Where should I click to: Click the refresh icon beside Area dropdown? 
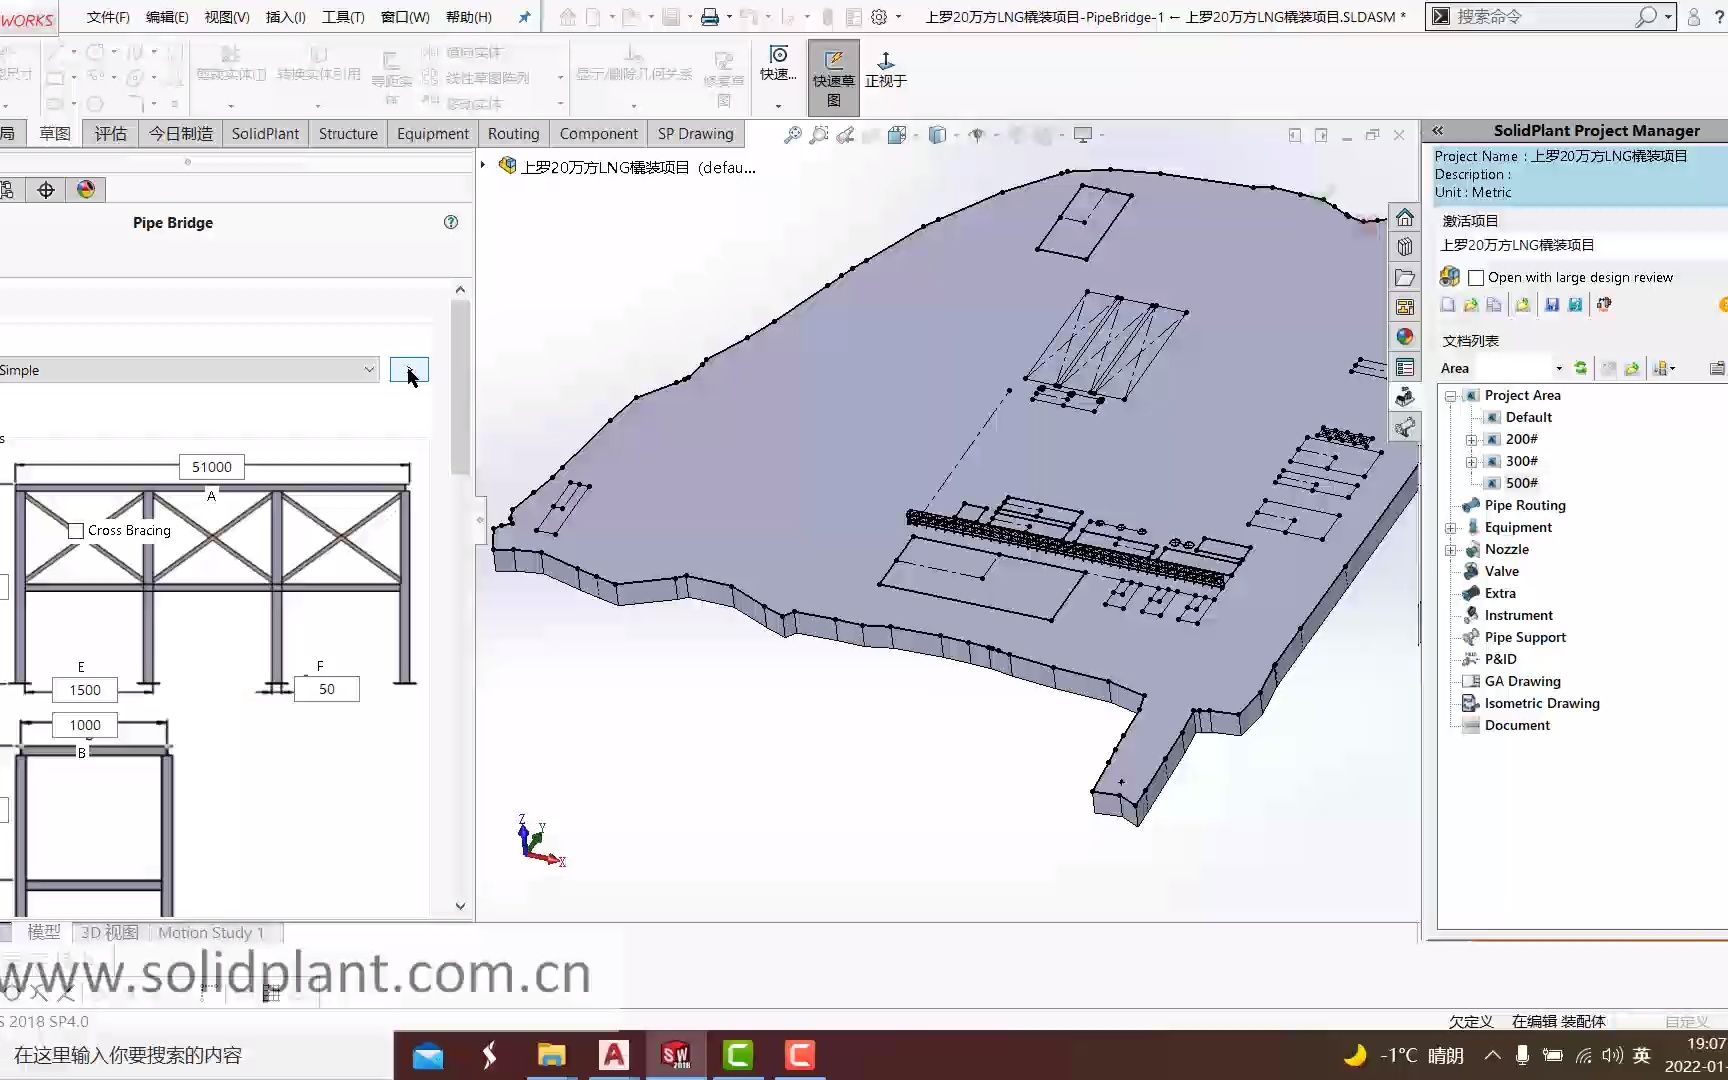(x=1581, y=368)
